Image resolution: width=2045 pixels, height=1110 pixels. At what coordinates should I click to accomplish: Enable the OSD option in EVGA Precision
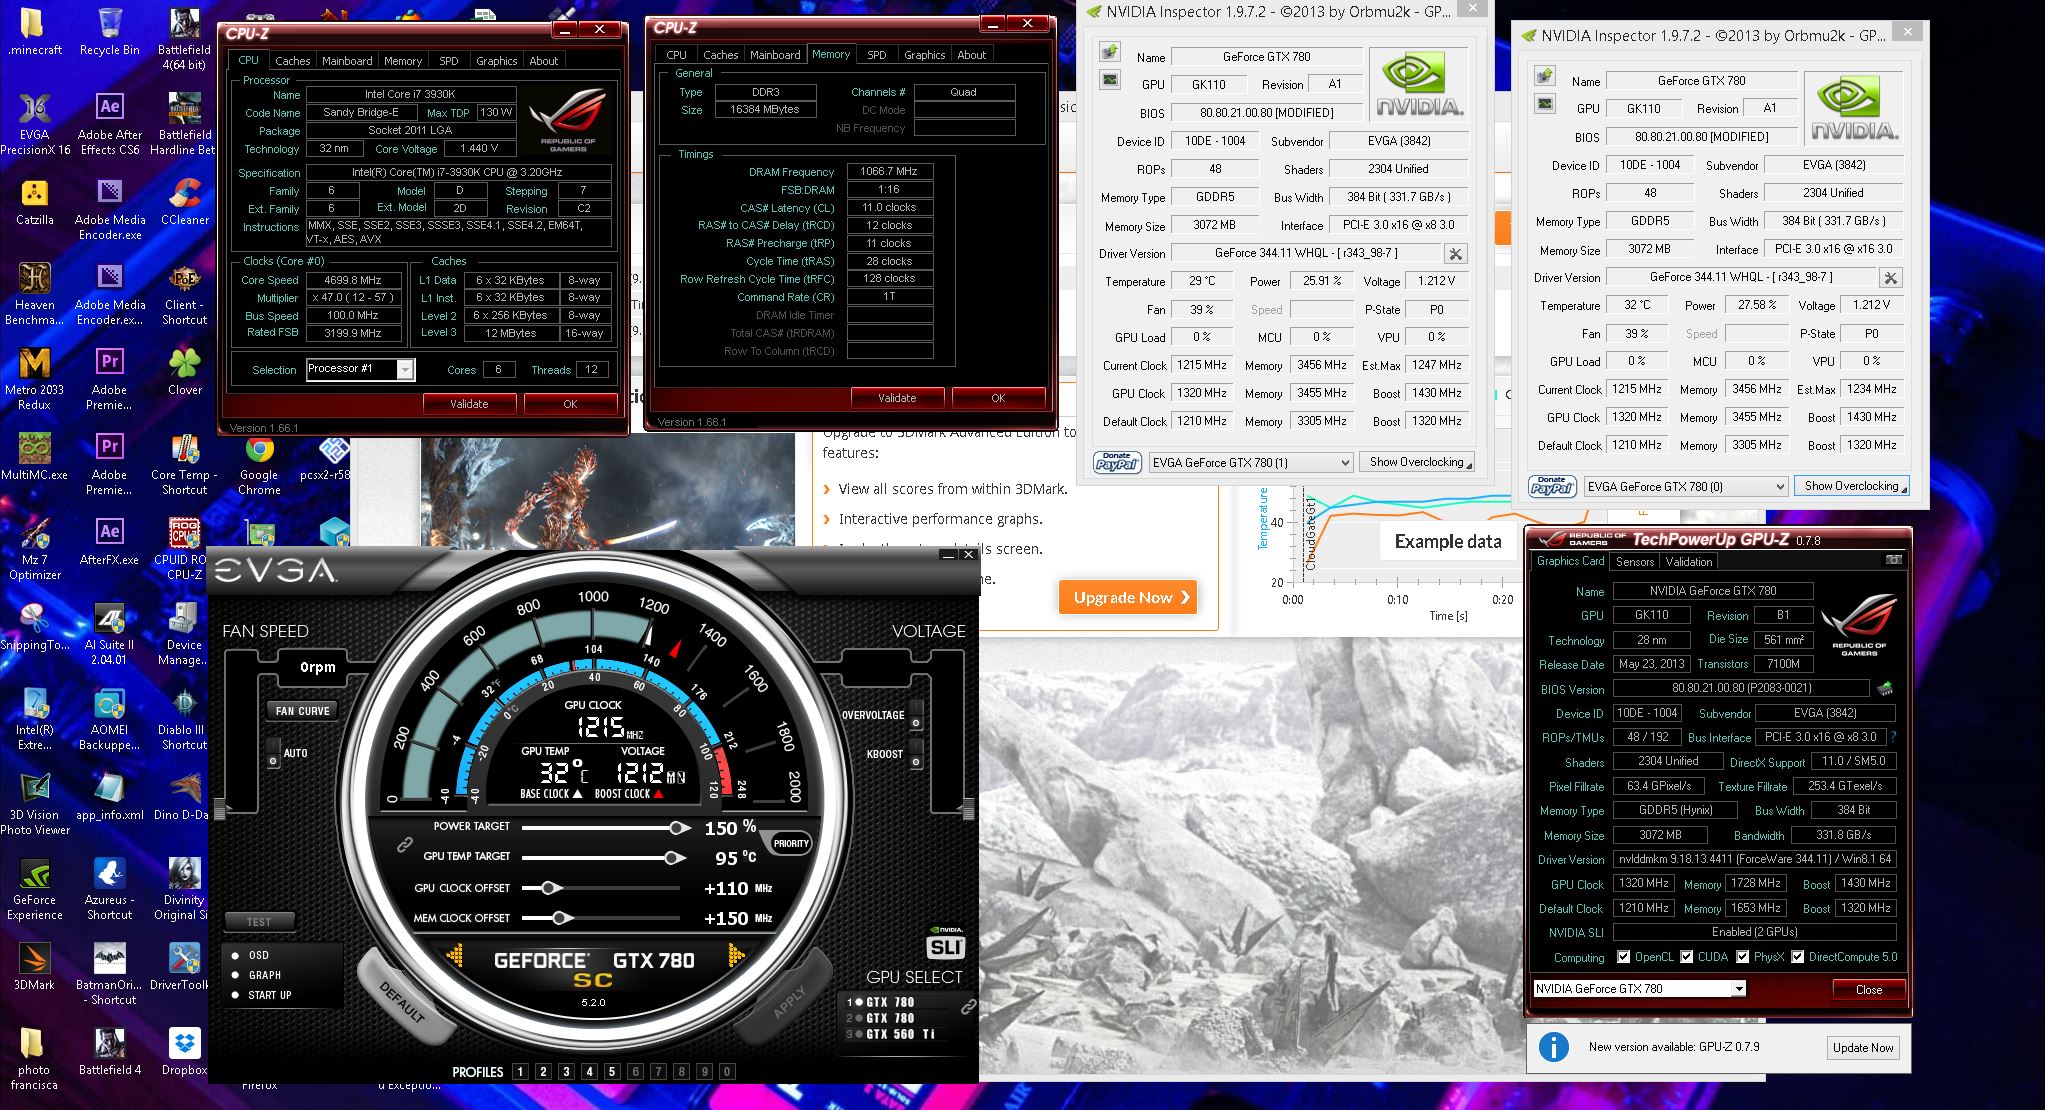(236, 955)
